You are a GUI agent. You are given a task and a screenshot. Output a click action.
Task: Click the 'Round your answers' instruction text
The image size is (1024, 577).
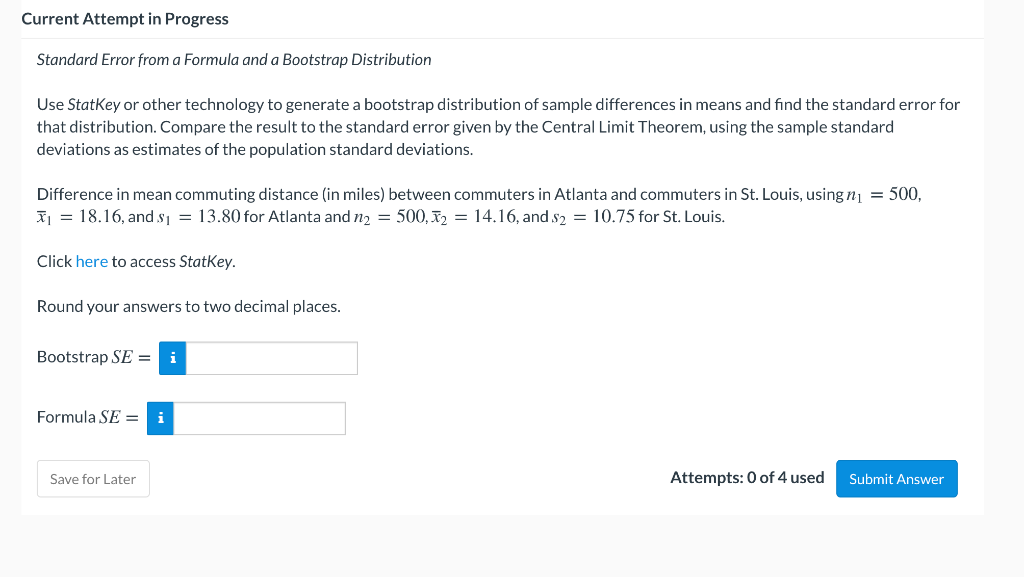click(x=189, y=306)
